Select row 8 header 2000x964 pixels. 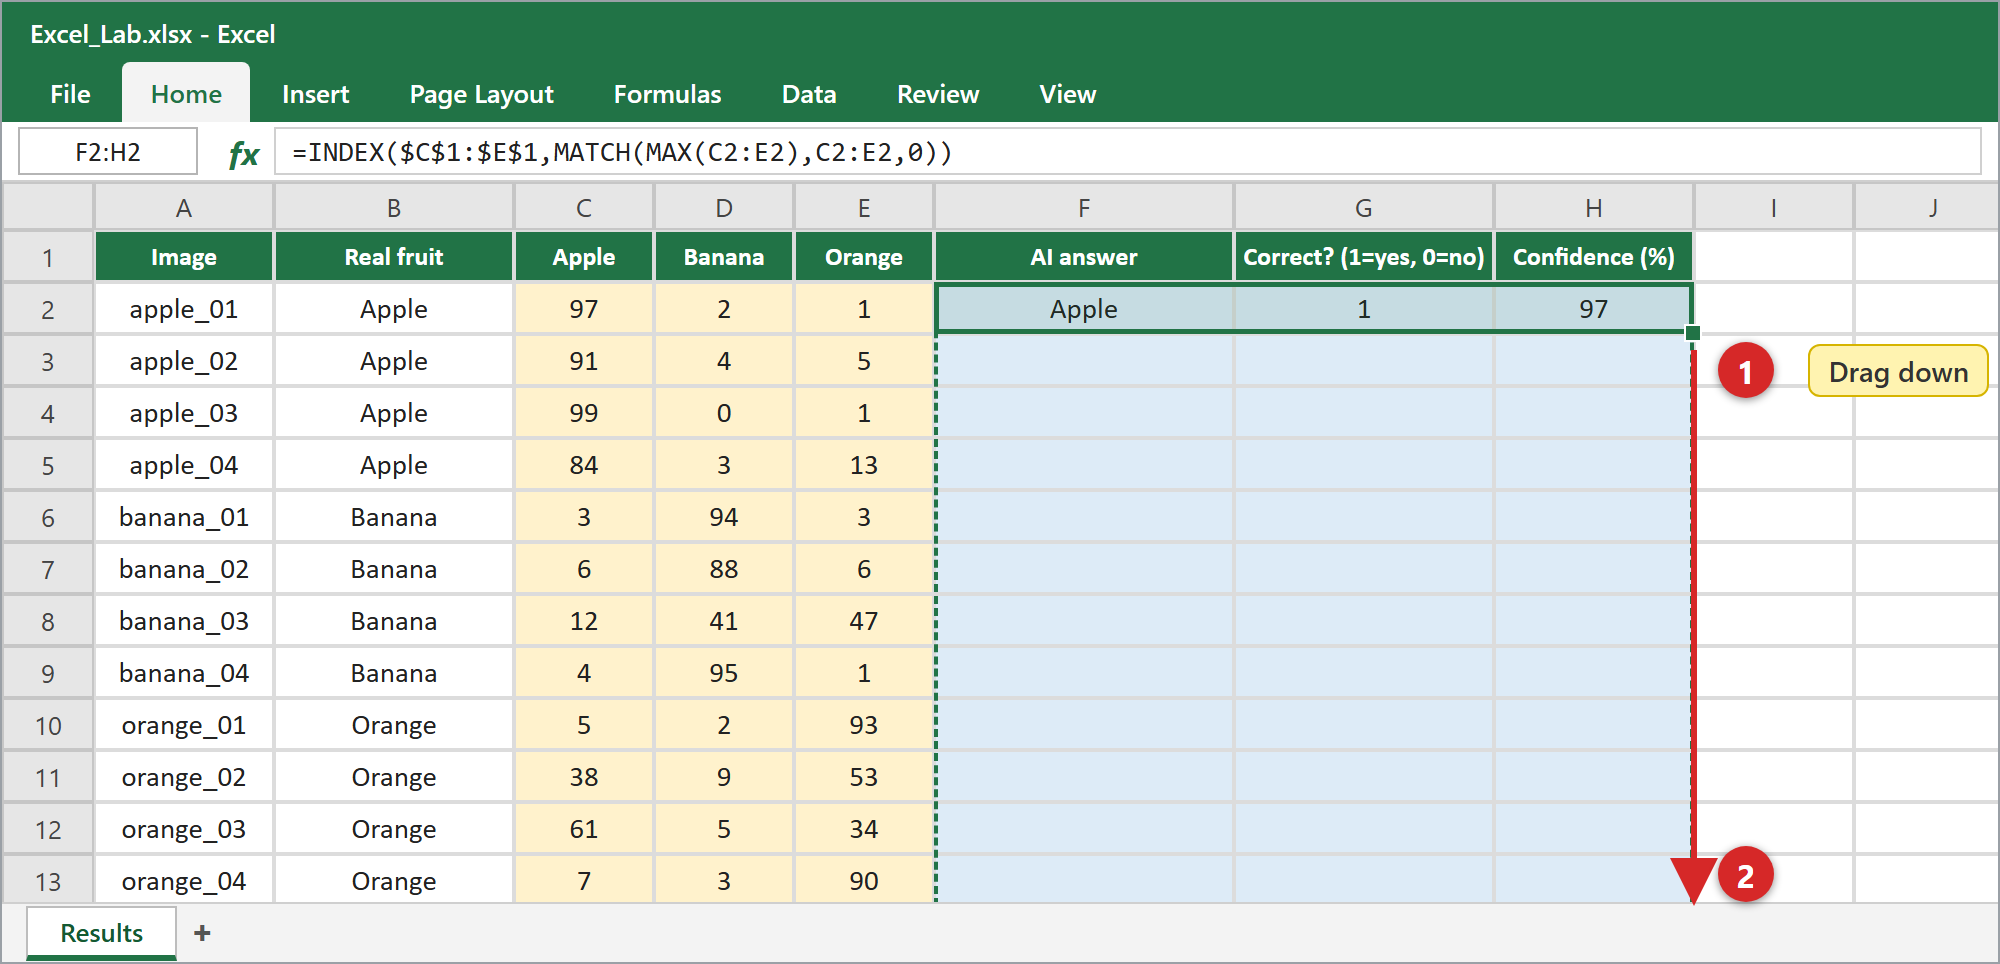tap(48, 621)
